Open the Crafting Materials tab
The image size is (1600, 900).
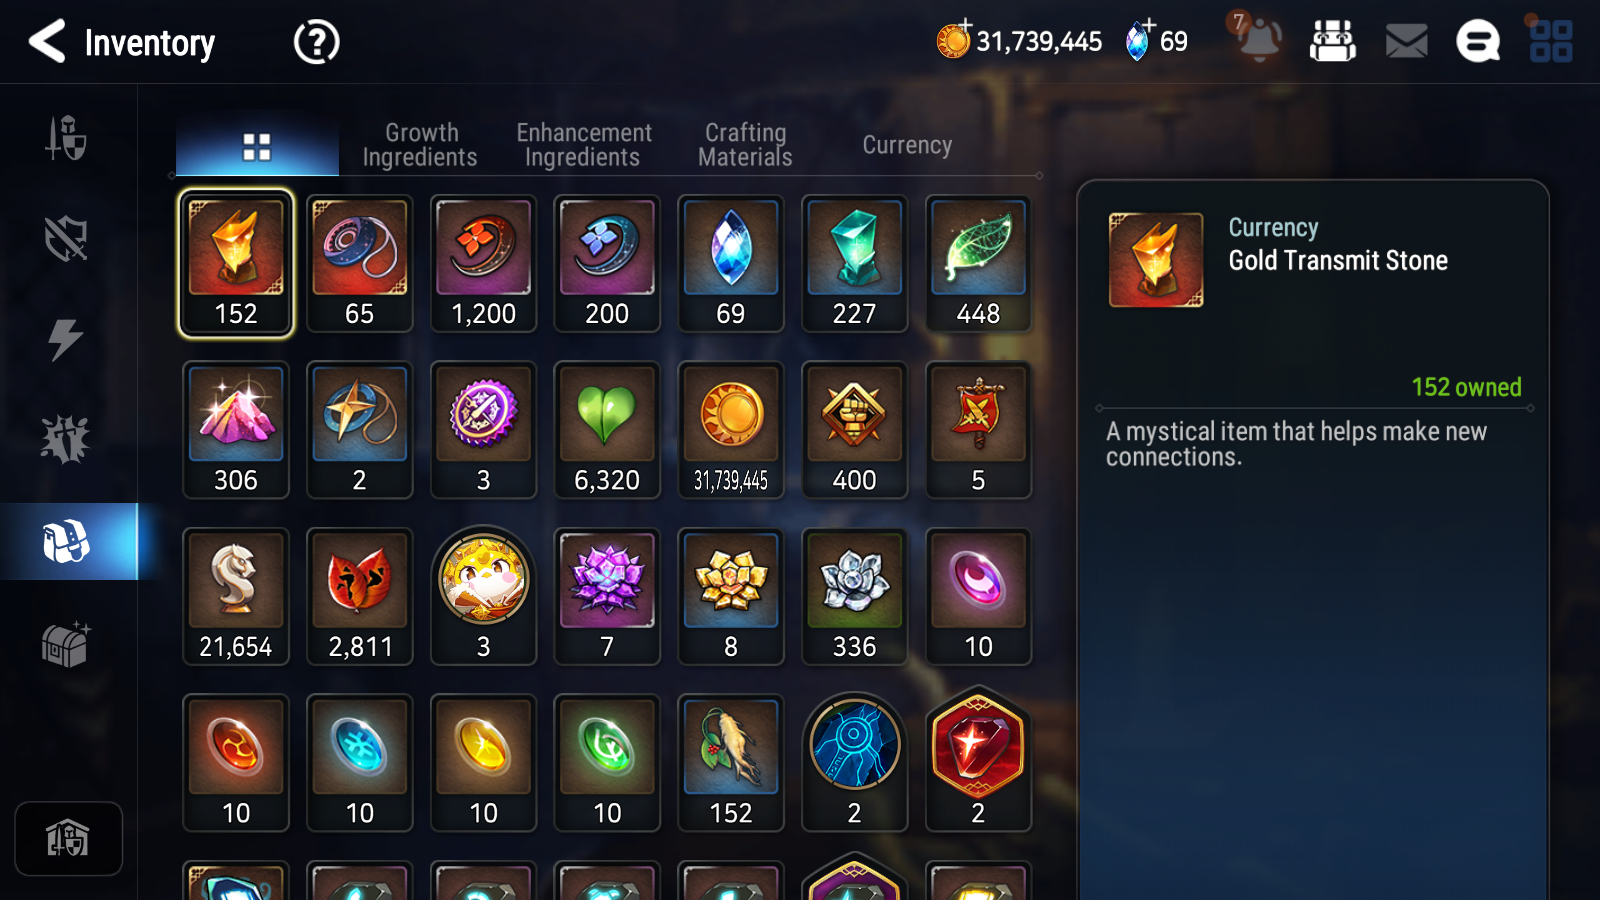click(x=745, y=145)
